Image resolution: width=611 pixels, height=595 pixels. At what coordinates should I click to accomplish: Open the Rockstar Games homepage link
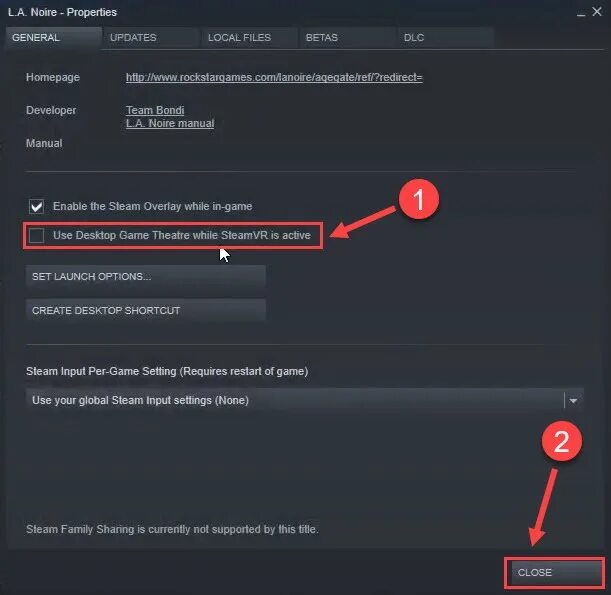pyautogui.click(x=274, y=77)
